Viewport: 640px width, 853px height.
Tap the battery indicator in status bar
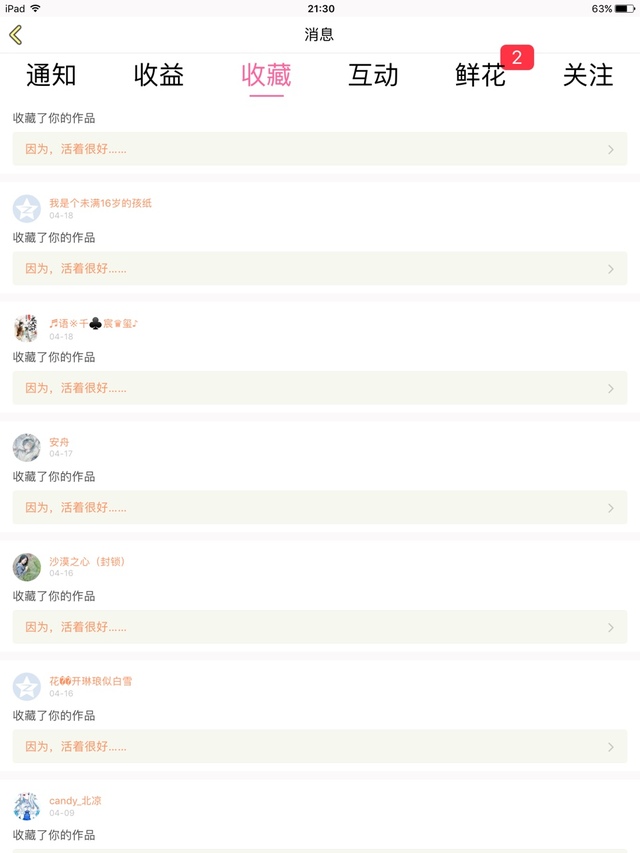click(x=625, y=8)
